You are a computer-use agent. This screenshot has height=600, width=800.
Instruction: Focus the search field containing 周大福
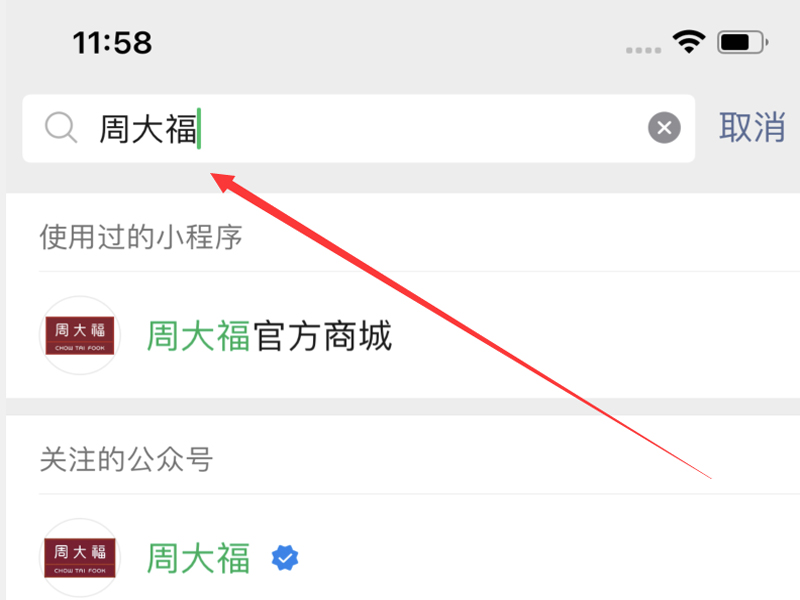(359, 128)
